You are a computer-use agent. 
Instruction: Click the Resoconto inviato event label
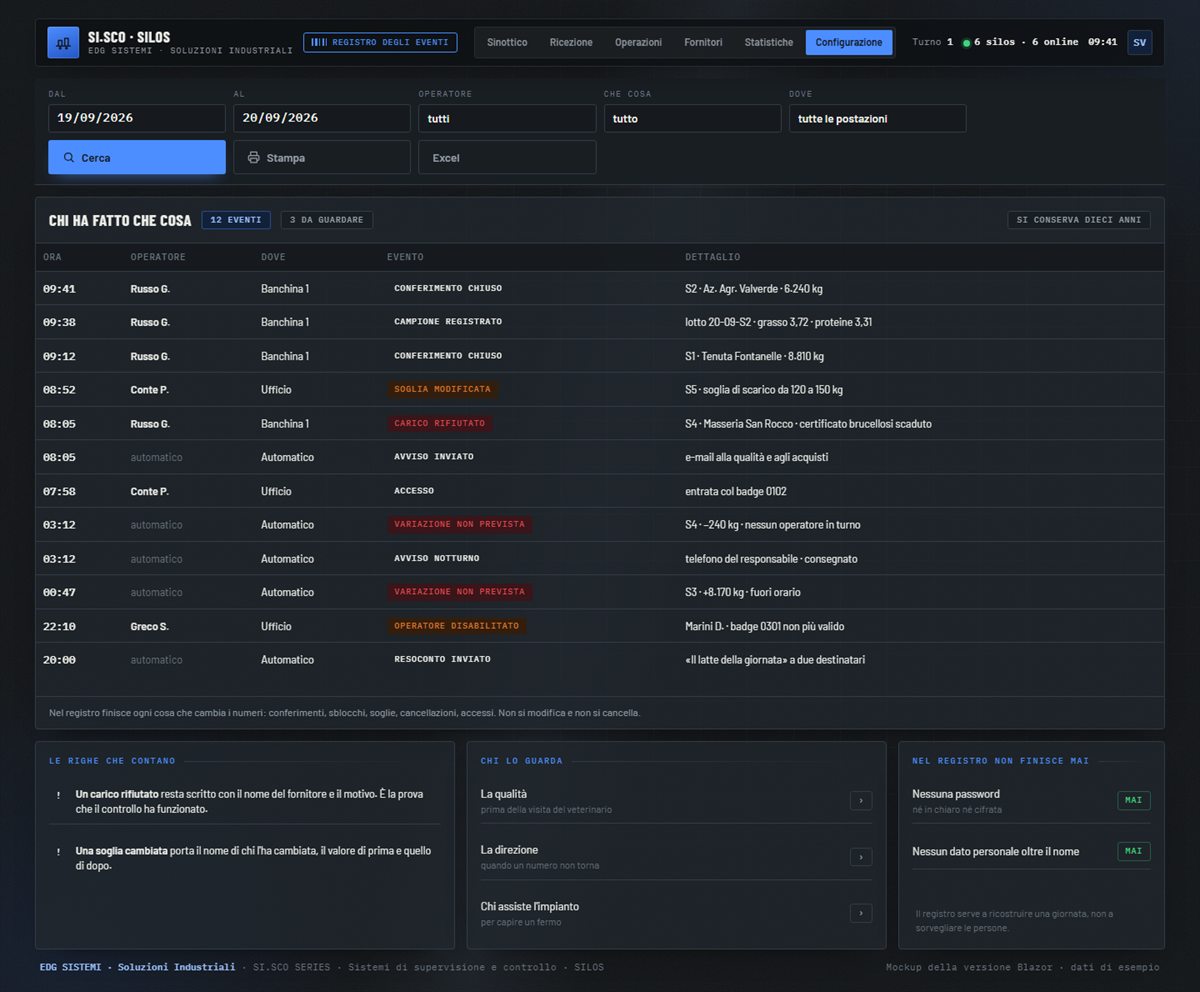tap(442, 659)
